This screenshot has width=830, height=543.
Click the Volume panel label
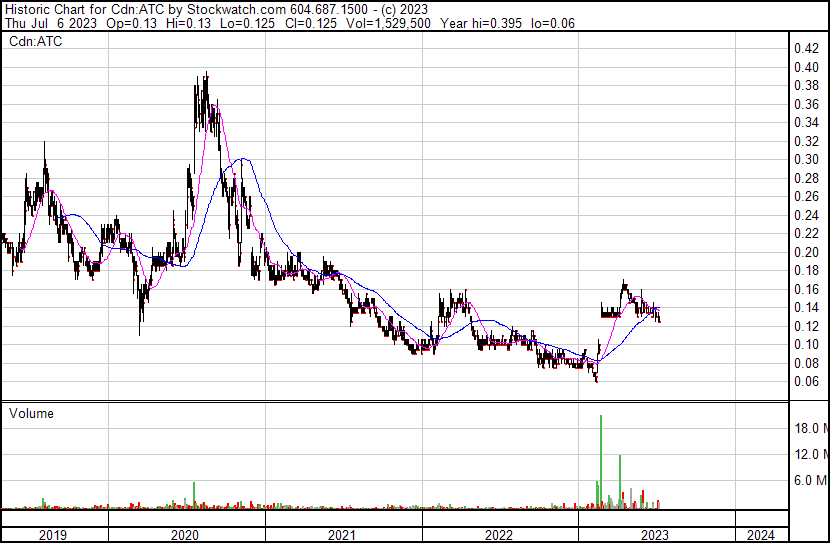coord(31,413)
